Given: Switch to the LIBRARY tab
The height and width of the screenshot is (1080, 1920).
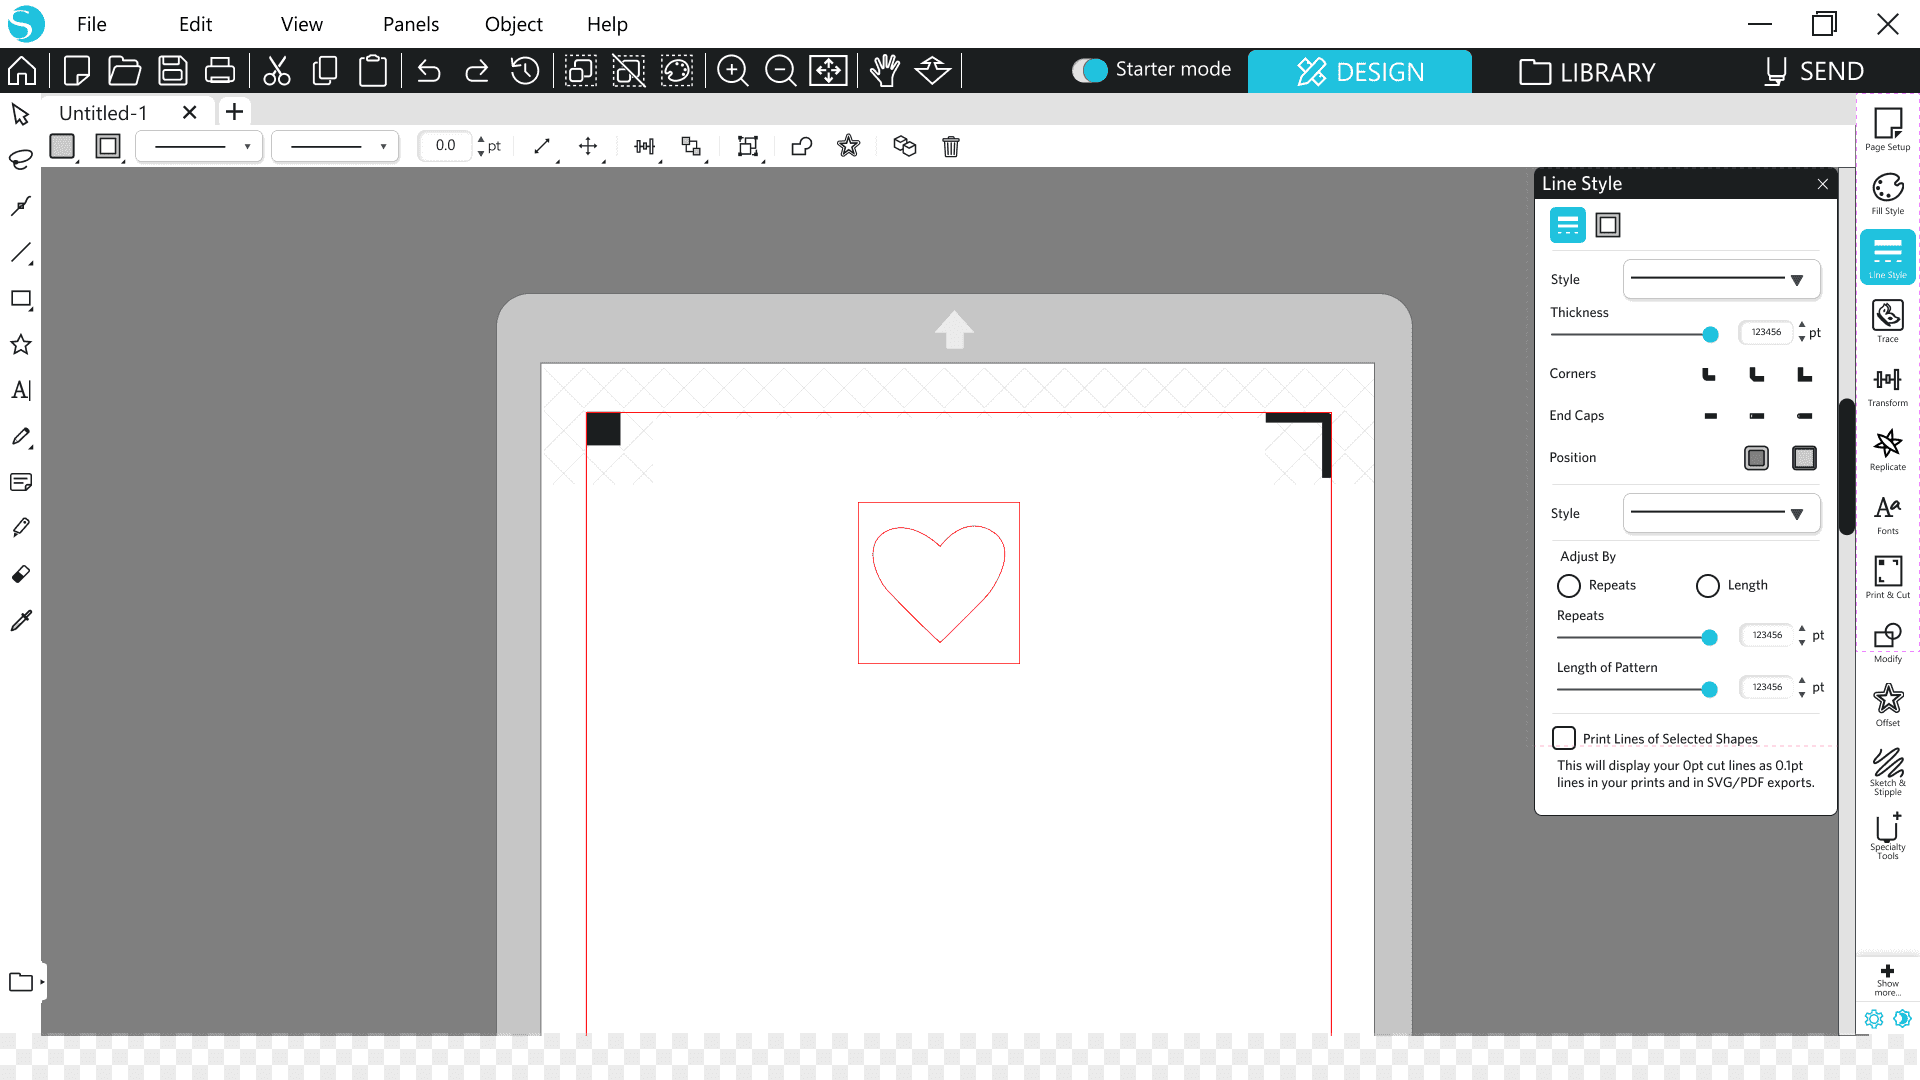Looking at the screenshot, I should coord(1587,72).
